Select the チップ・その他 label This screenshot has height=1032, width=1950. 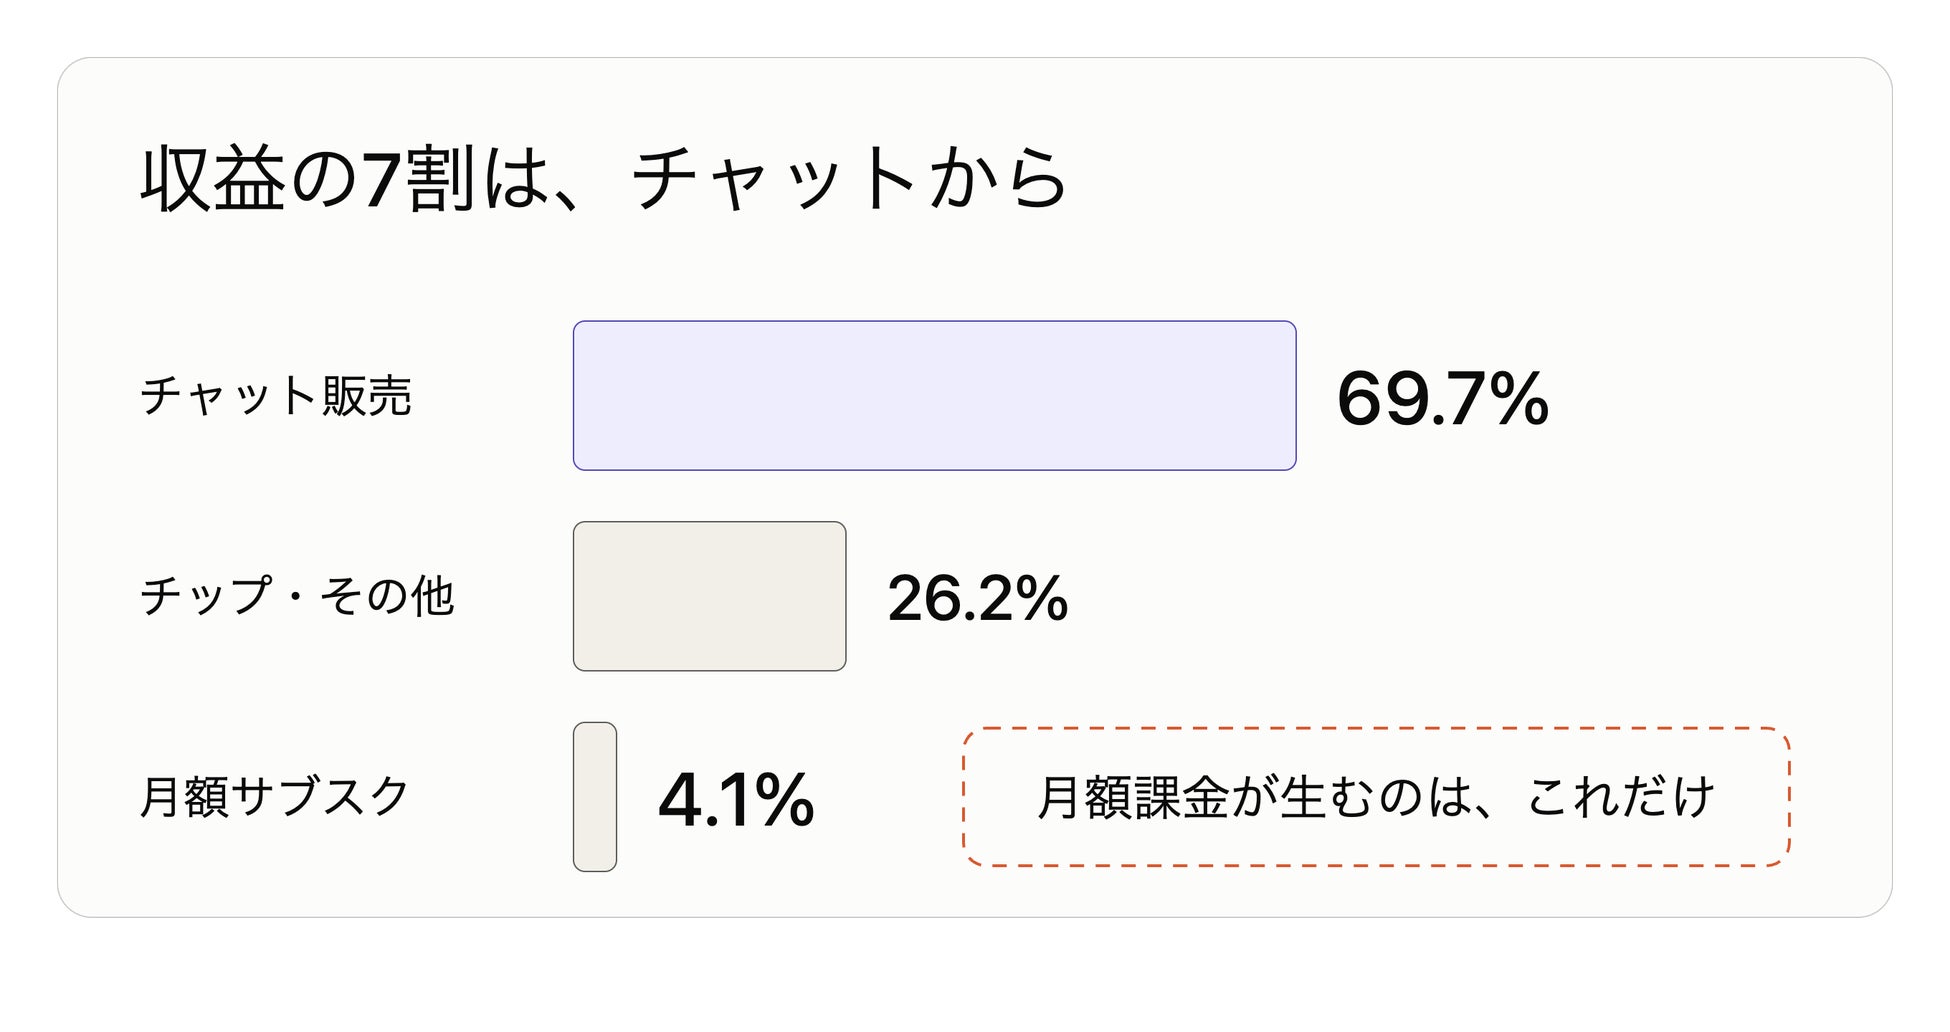[297, 596]
